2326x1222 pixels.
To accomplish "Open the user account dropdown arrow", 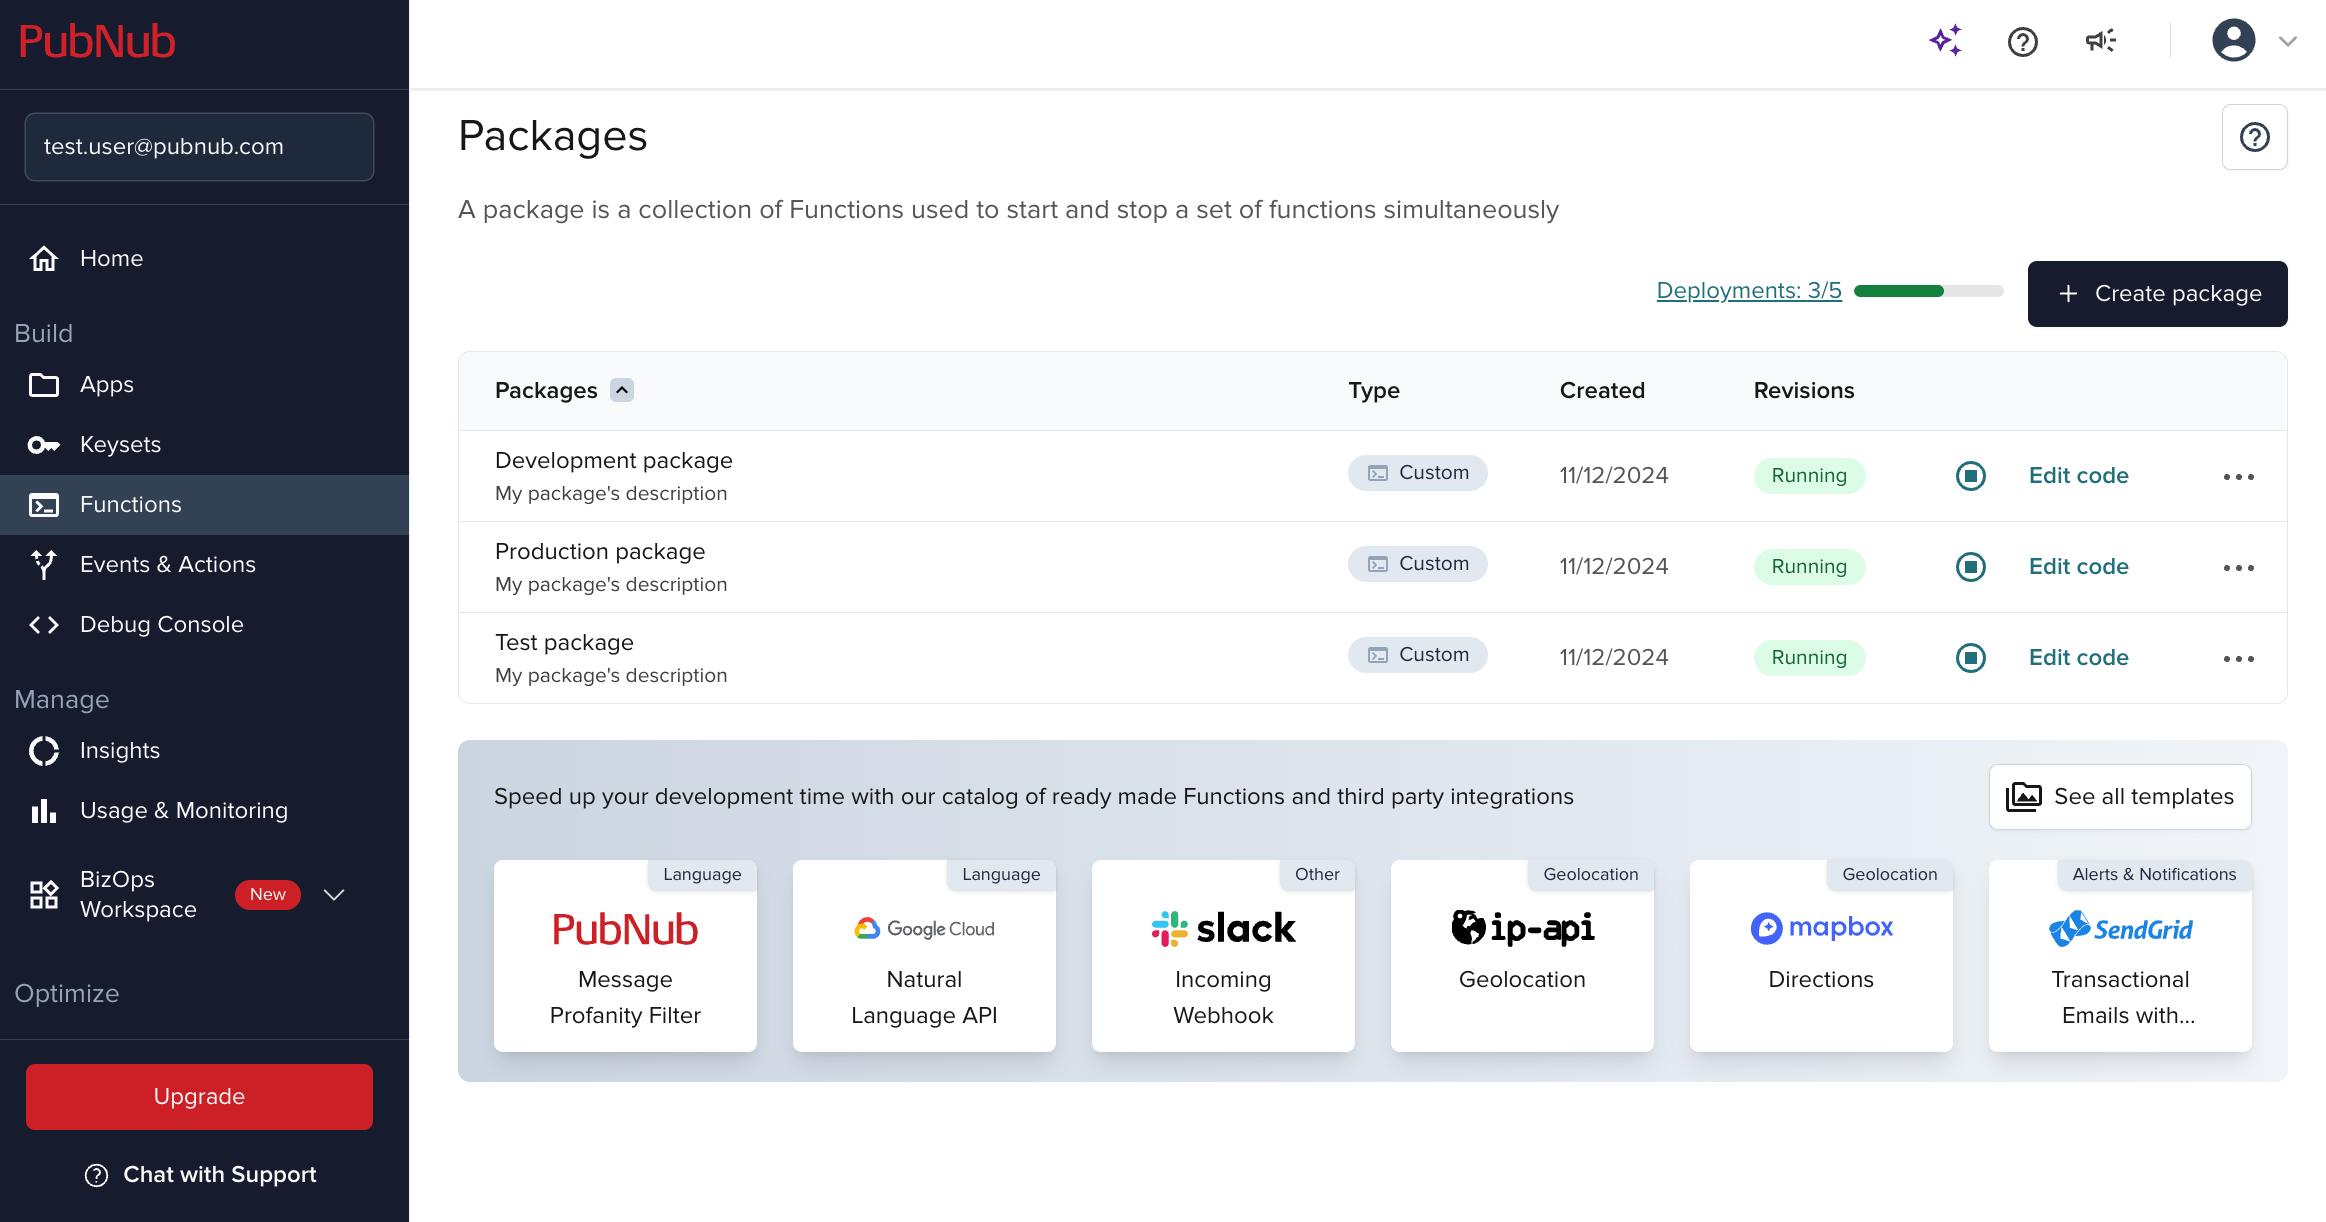I will tap(2287, 42).
